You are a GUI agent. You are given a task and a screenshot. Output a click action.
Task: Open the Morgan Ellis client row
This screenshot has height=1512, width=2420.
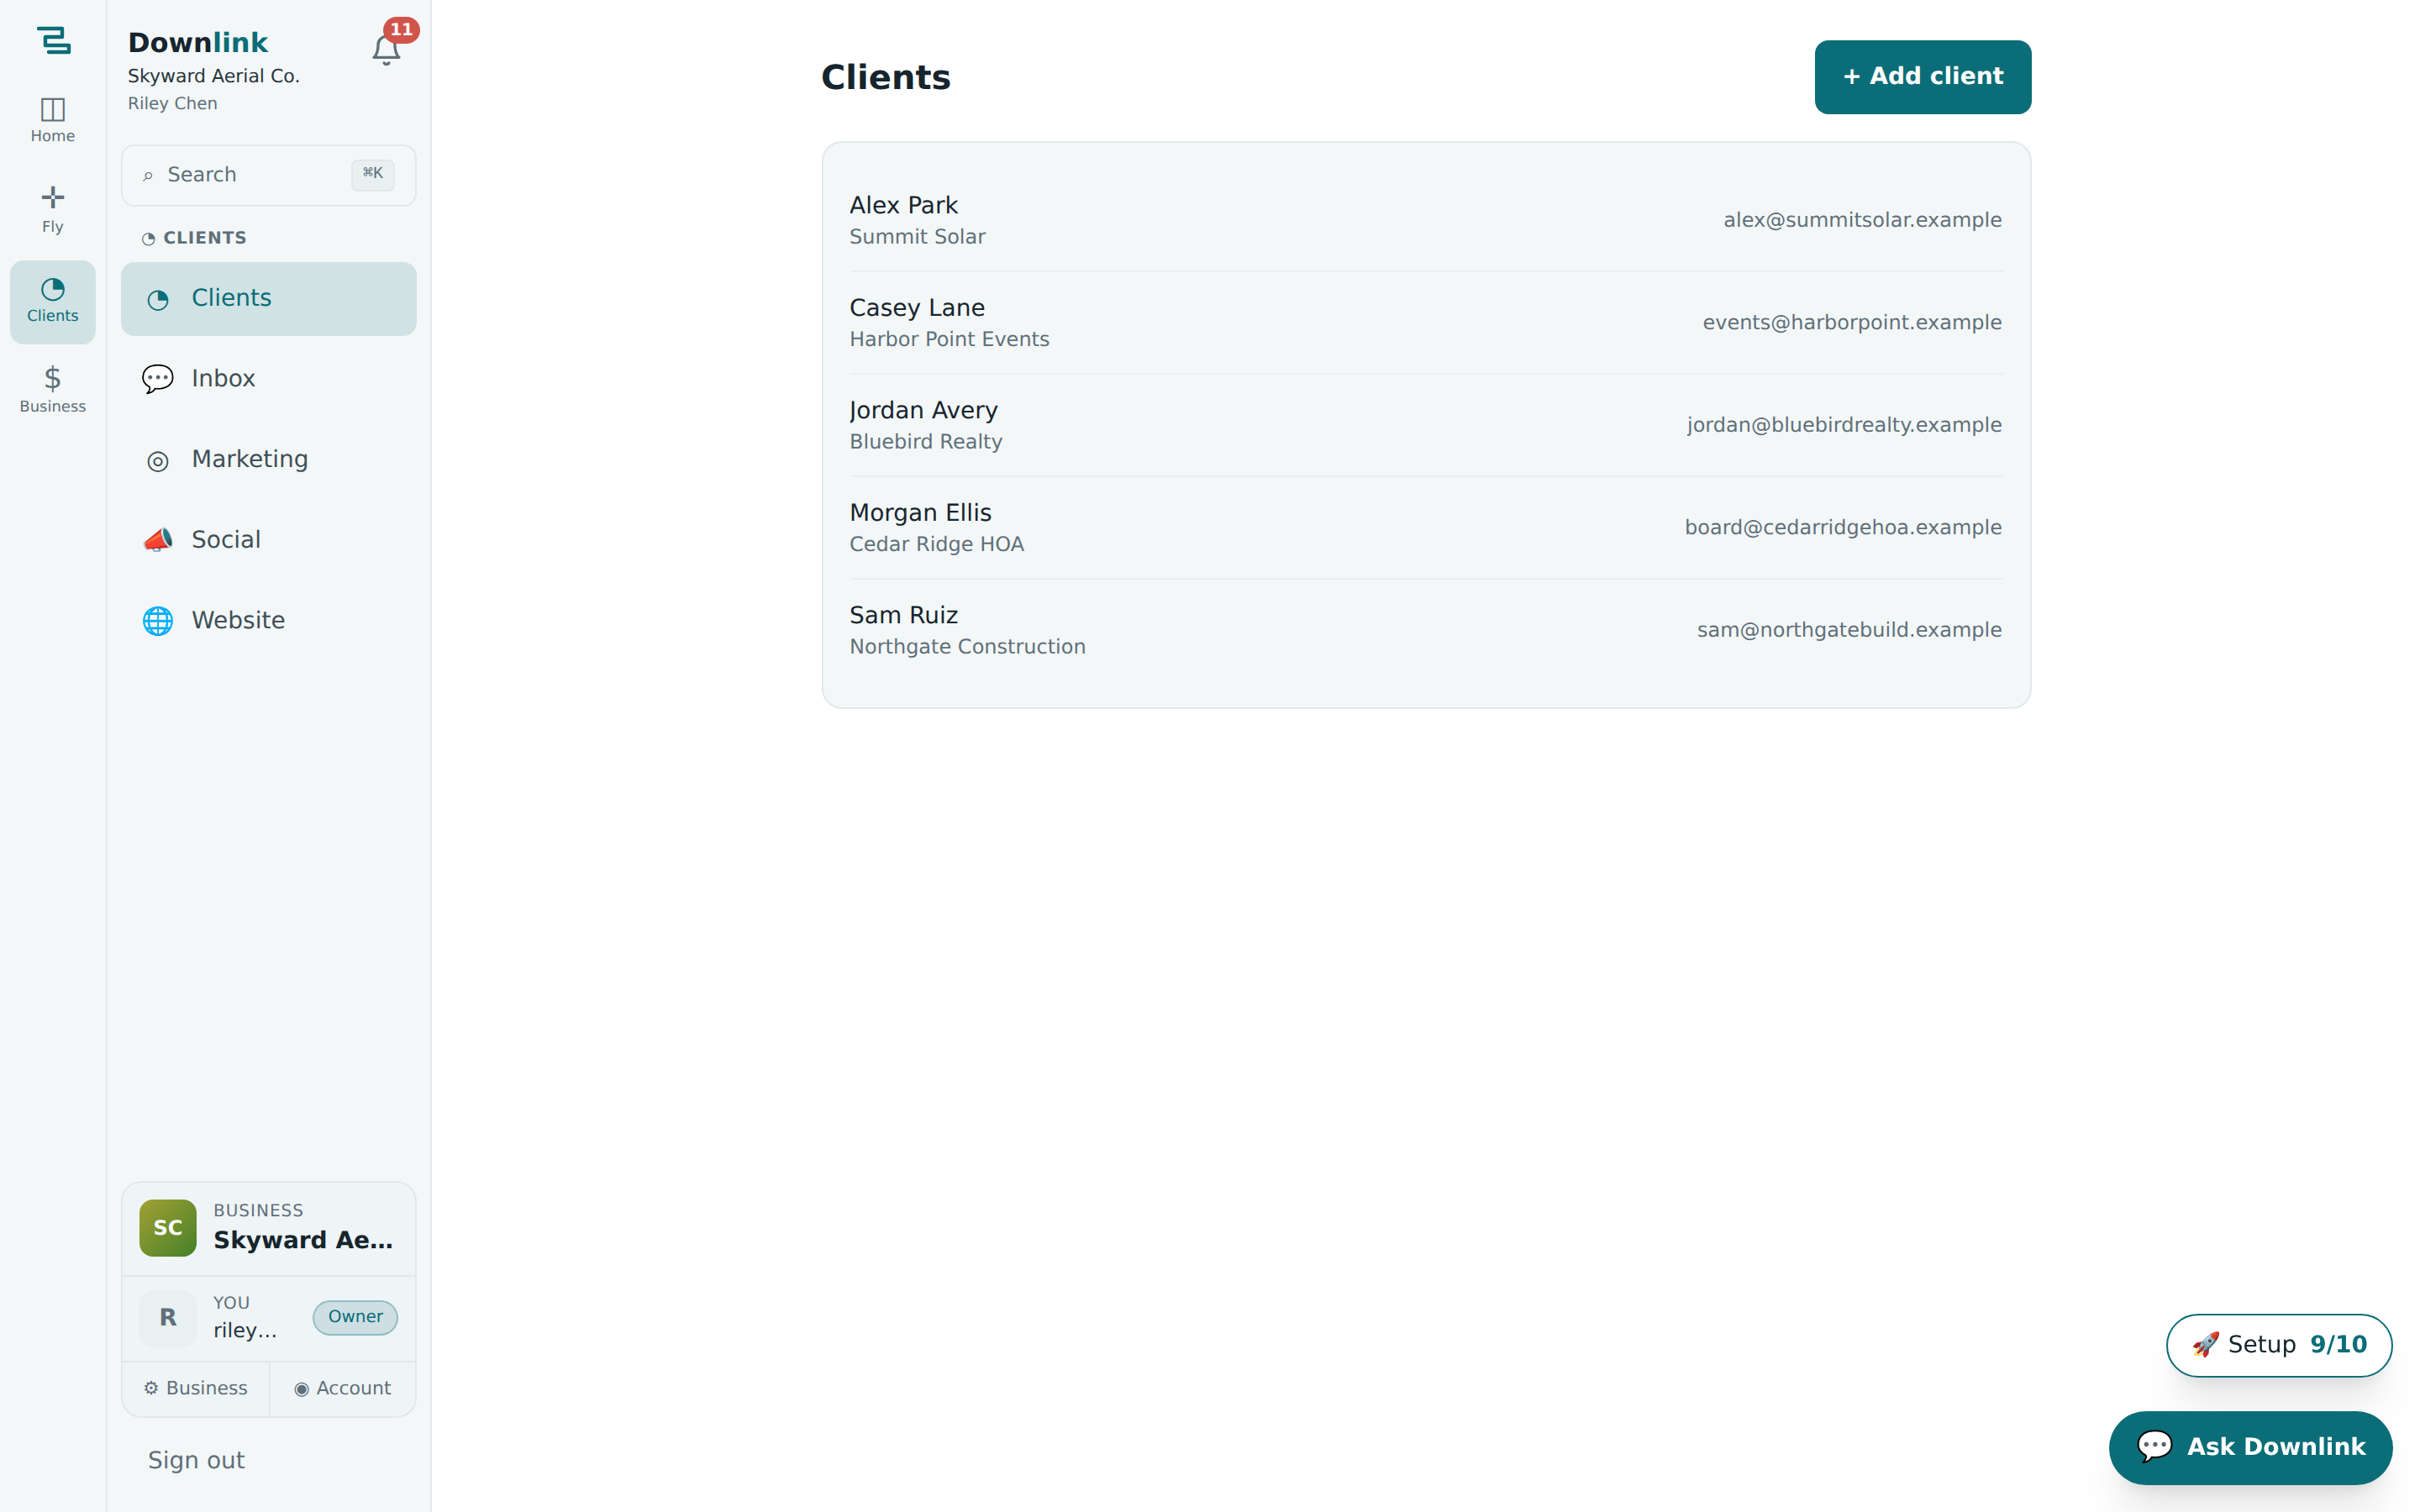coord(1426,528)
